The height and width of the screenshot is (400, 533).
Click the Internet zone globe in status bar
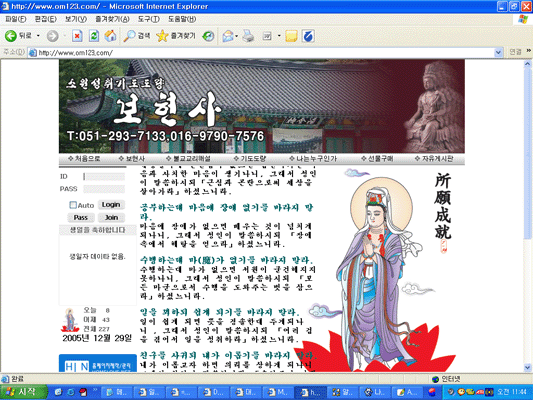click(435, 379)
